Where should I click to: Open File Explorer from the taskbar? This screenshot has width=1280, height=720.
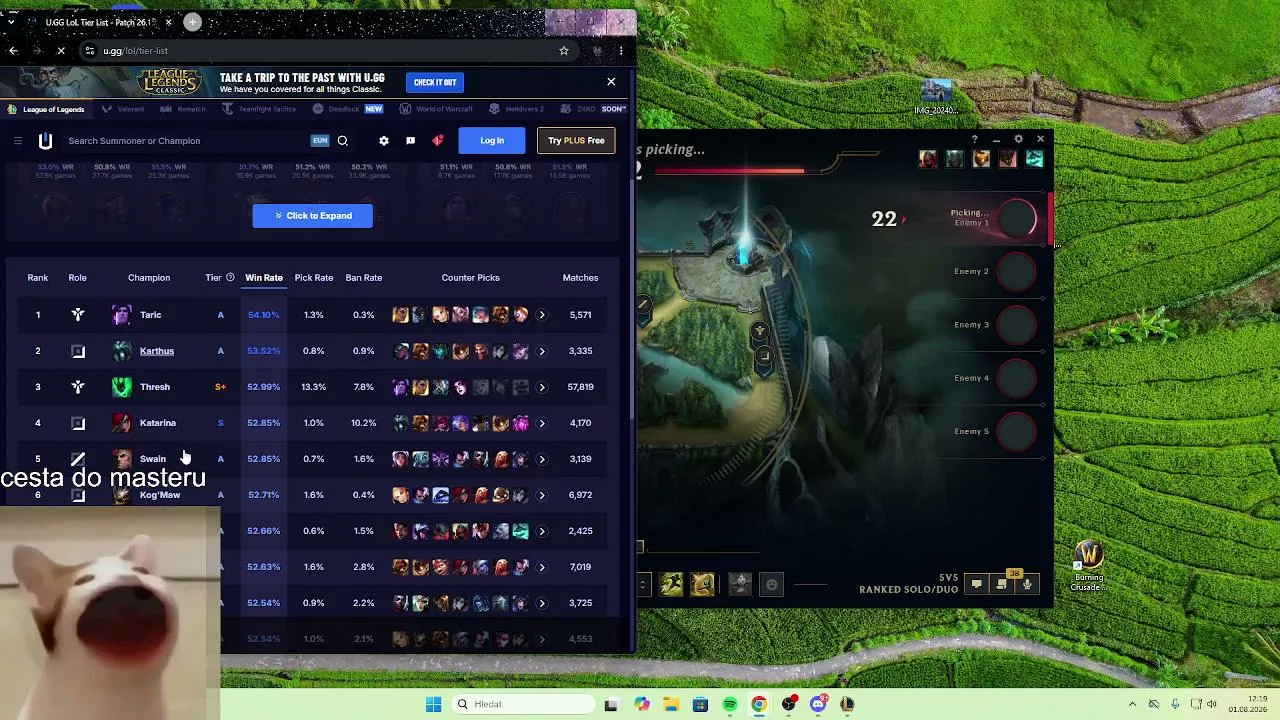671,704
